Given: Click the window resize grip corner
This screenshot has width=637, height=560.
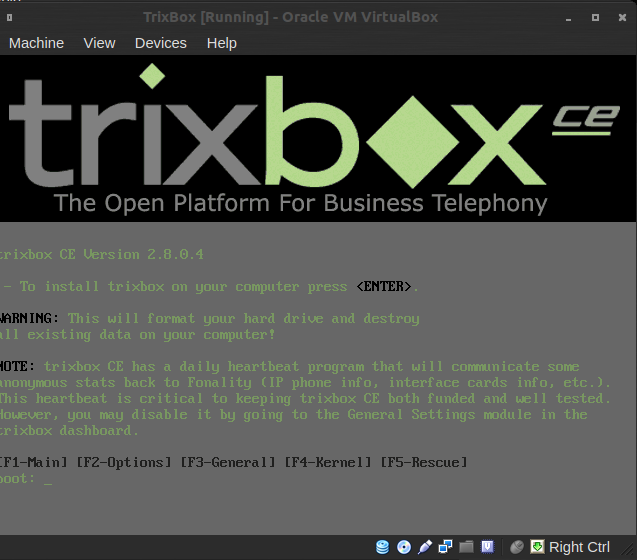Looking at the screenshot, I should tap(628, 551).
